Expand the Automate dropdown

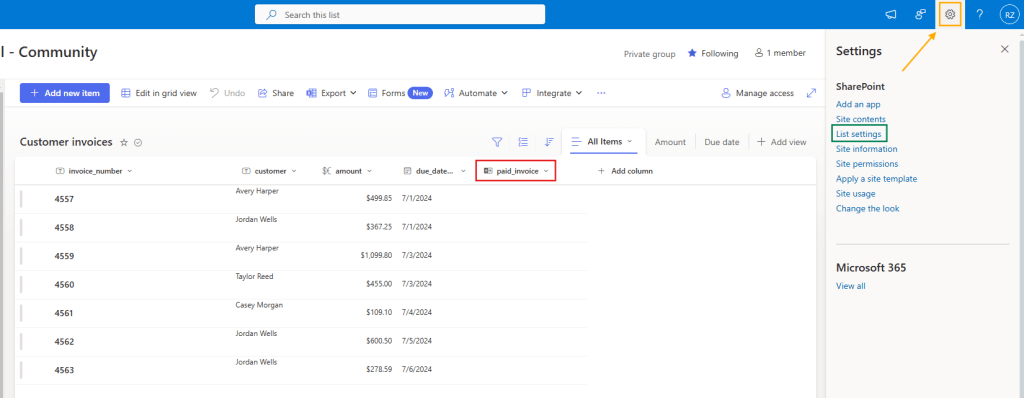click(476, 93)
